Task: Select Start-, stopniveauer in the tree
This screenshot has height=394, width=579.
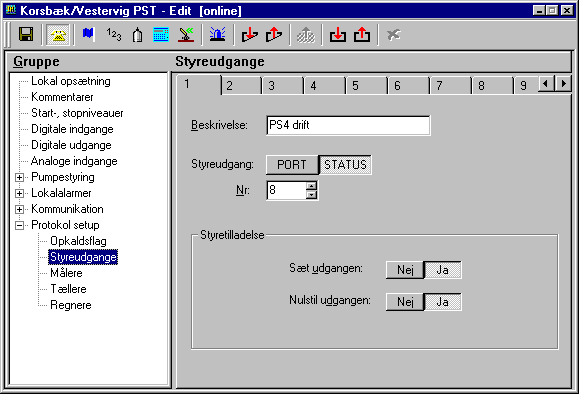Action: coord(77,113)
